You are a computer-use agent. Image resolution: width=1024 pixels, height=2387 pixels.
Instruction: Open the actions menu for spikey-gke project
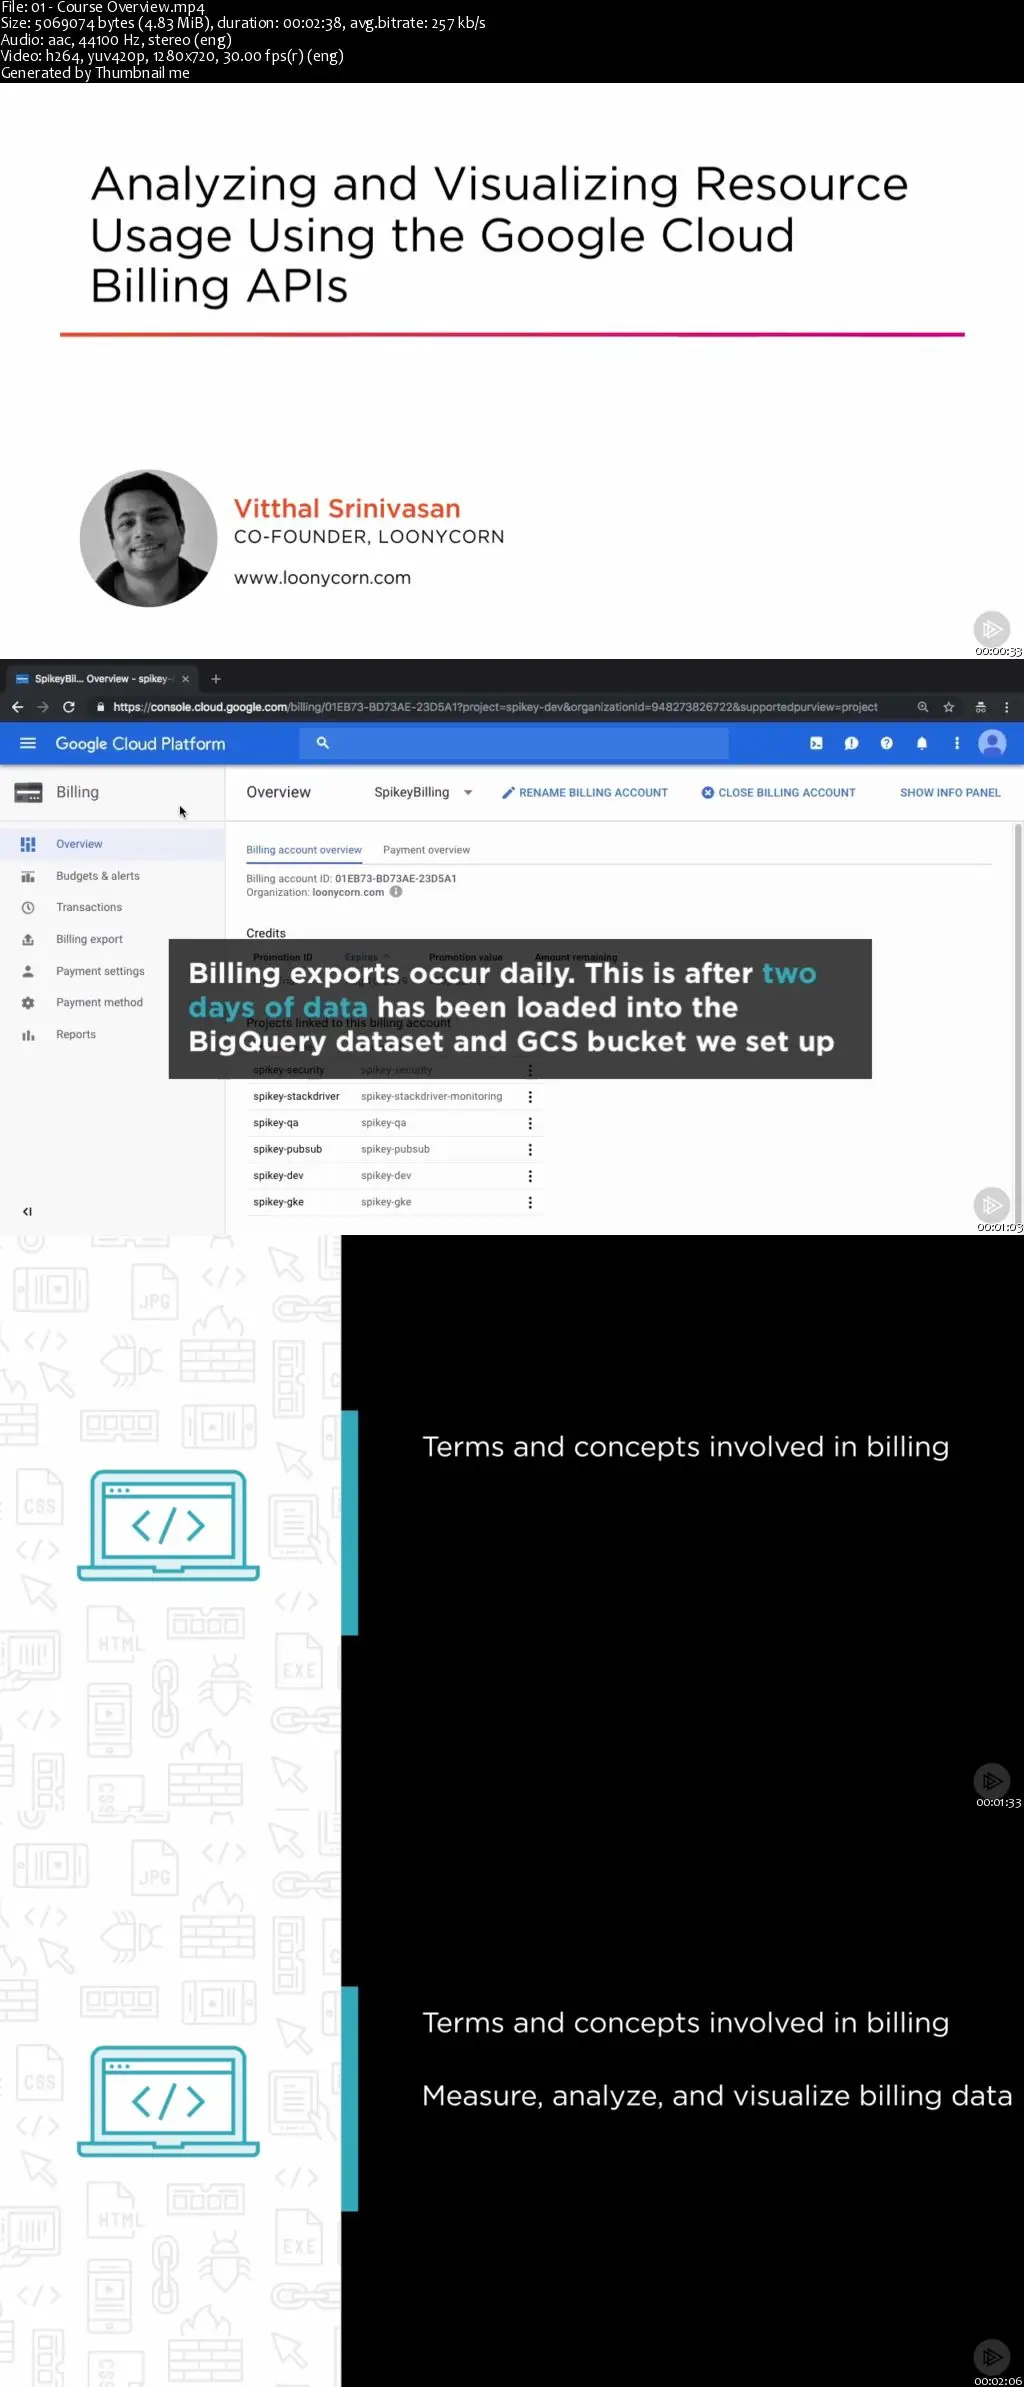(x=530, y=1203)
